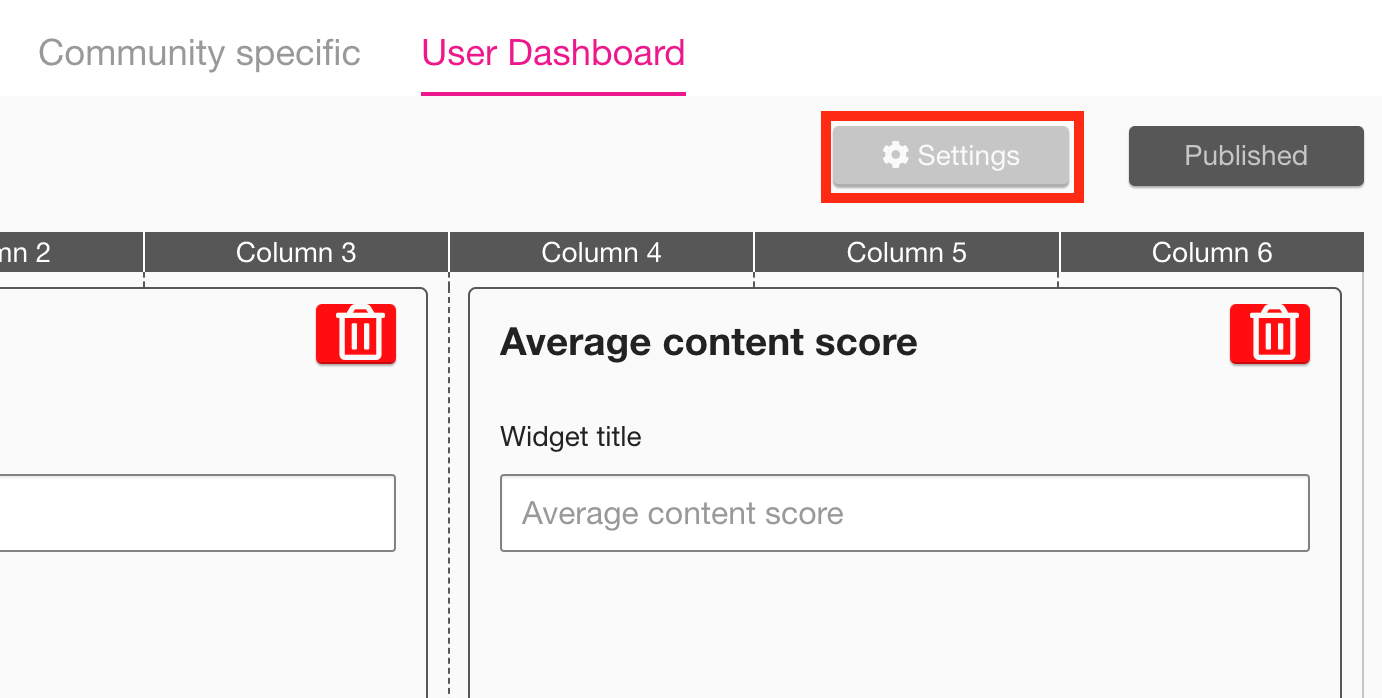
Task: Delete the Average content score widget via trash icon
Action: (x=1269, y=334)
